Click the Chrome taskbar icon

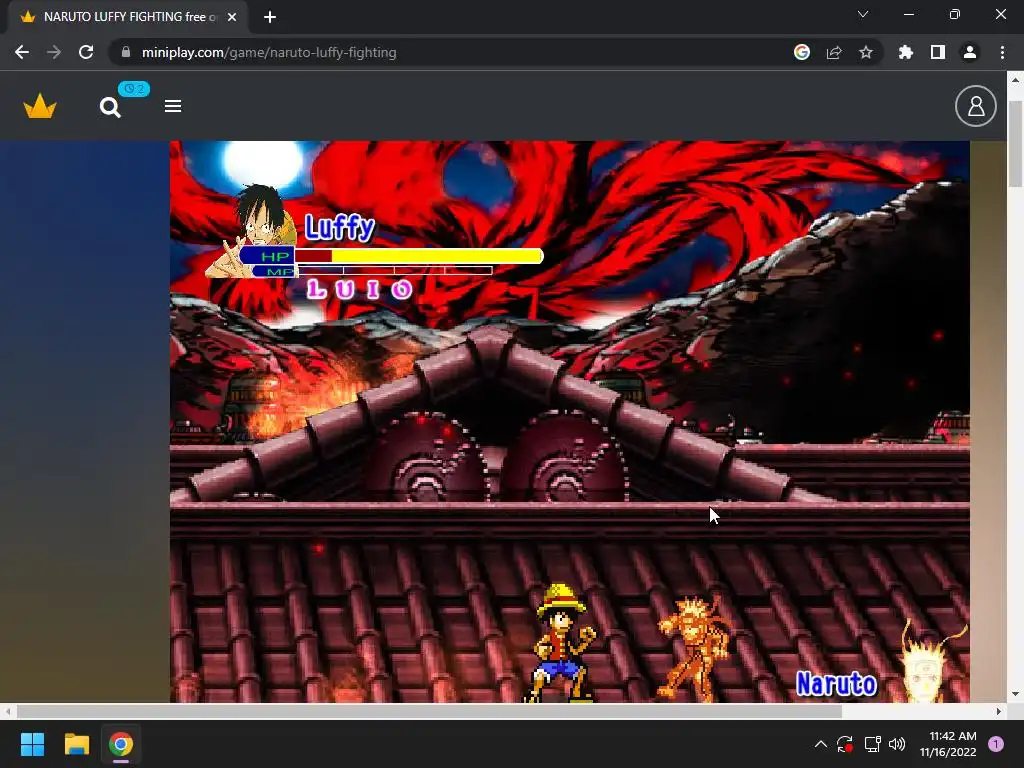(121, 744)
